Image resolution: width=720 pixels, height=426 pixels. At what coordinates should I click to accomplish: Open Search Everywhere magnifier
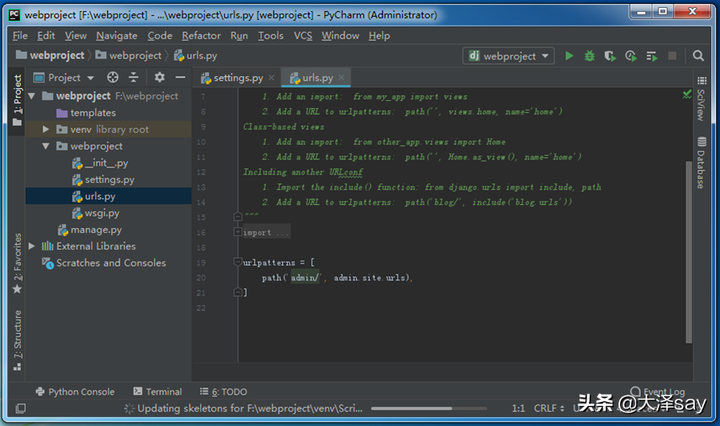tap(698, 56)
